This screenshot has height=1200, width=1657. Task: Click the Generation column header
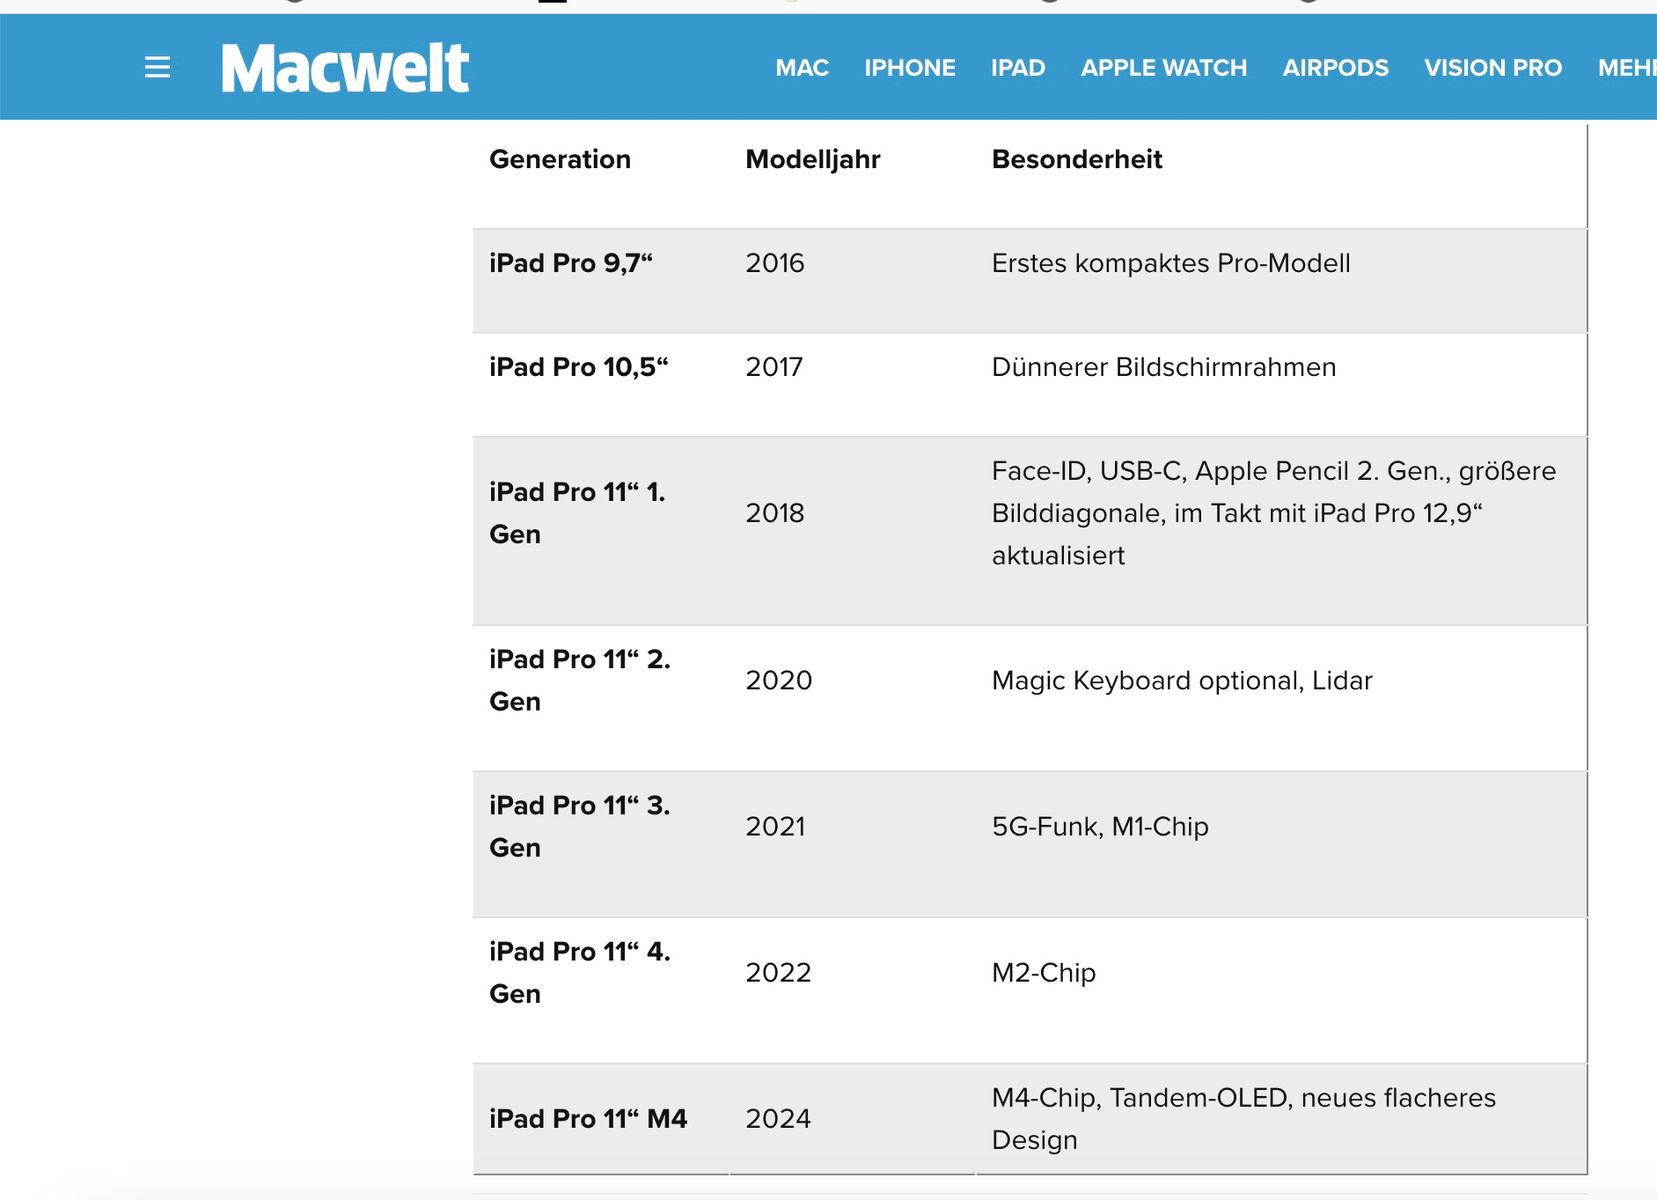pos(560,159)
